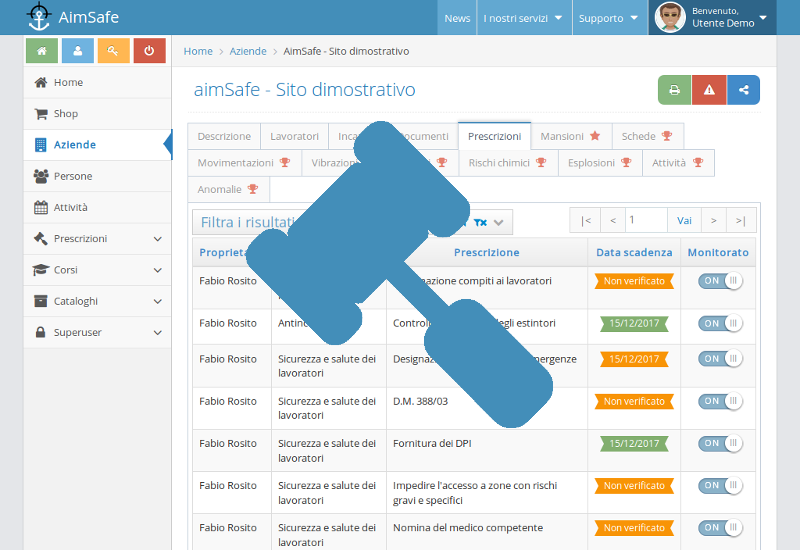The width and height of the screenshot is (800, 550).
Task: Toggle Monitorato switch for Fornitura dei DPI row
Action: click(720, 443)
